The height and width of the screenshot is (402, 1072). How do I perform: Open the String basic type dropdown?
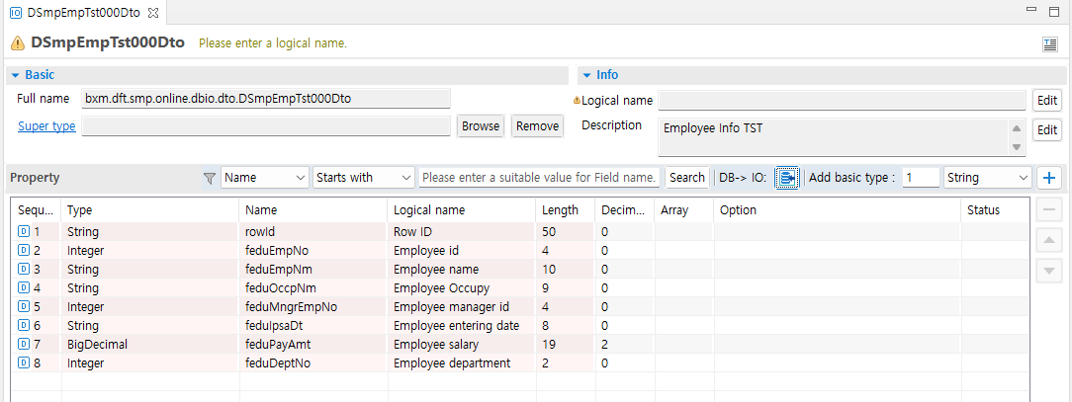tap(987, 178)
